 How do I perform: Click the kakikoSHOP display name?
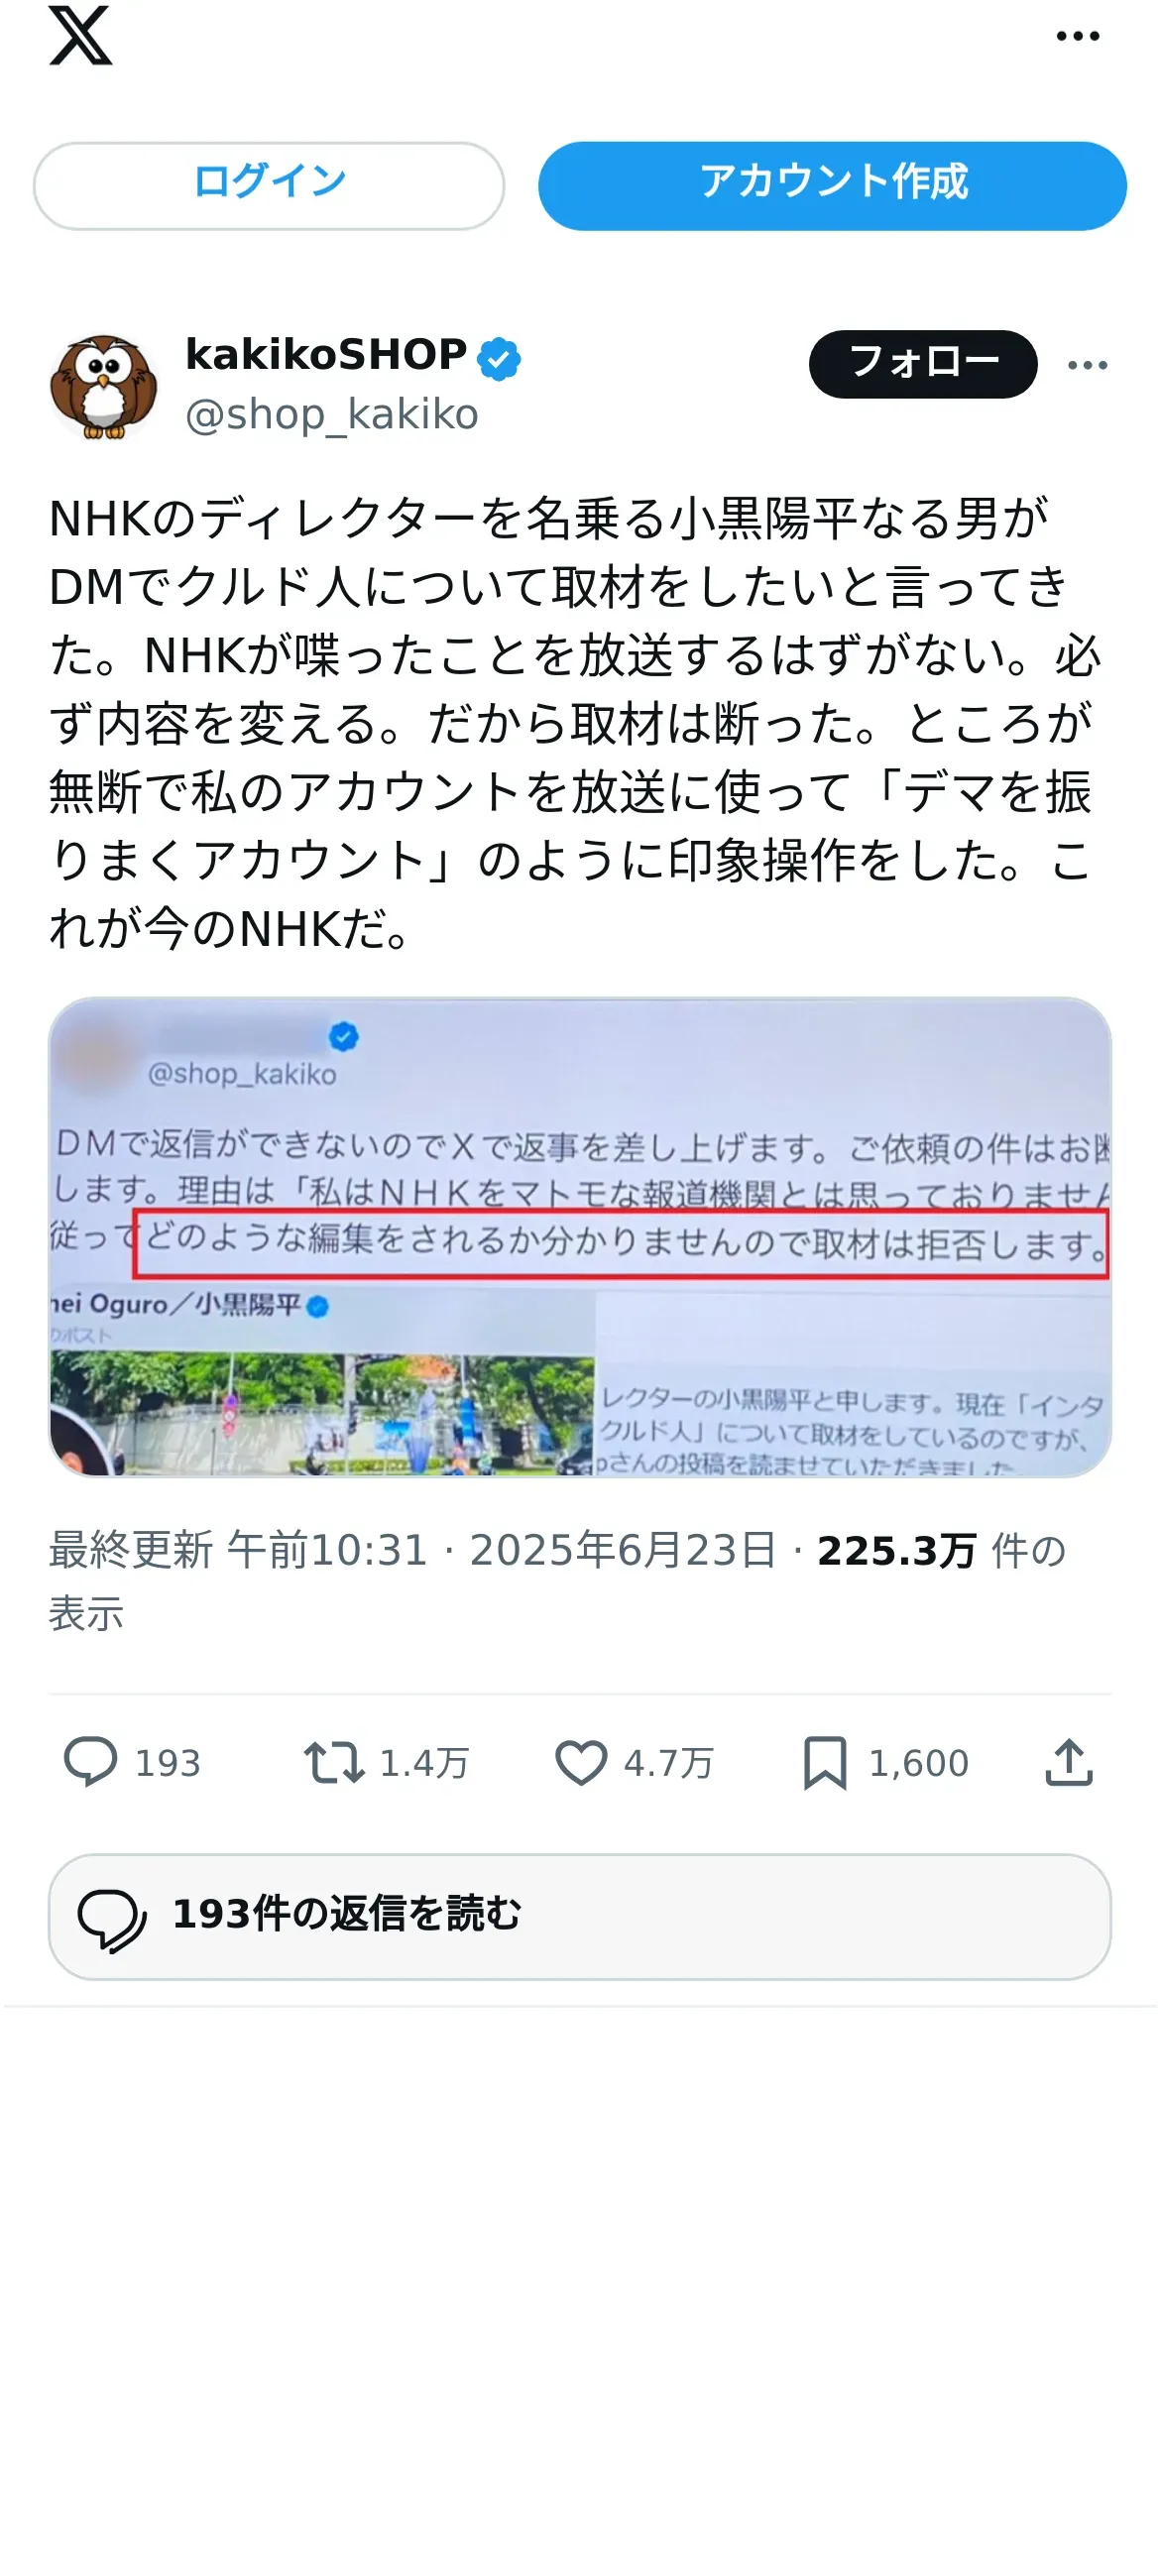pyautogui.click(x=326, y=355)
